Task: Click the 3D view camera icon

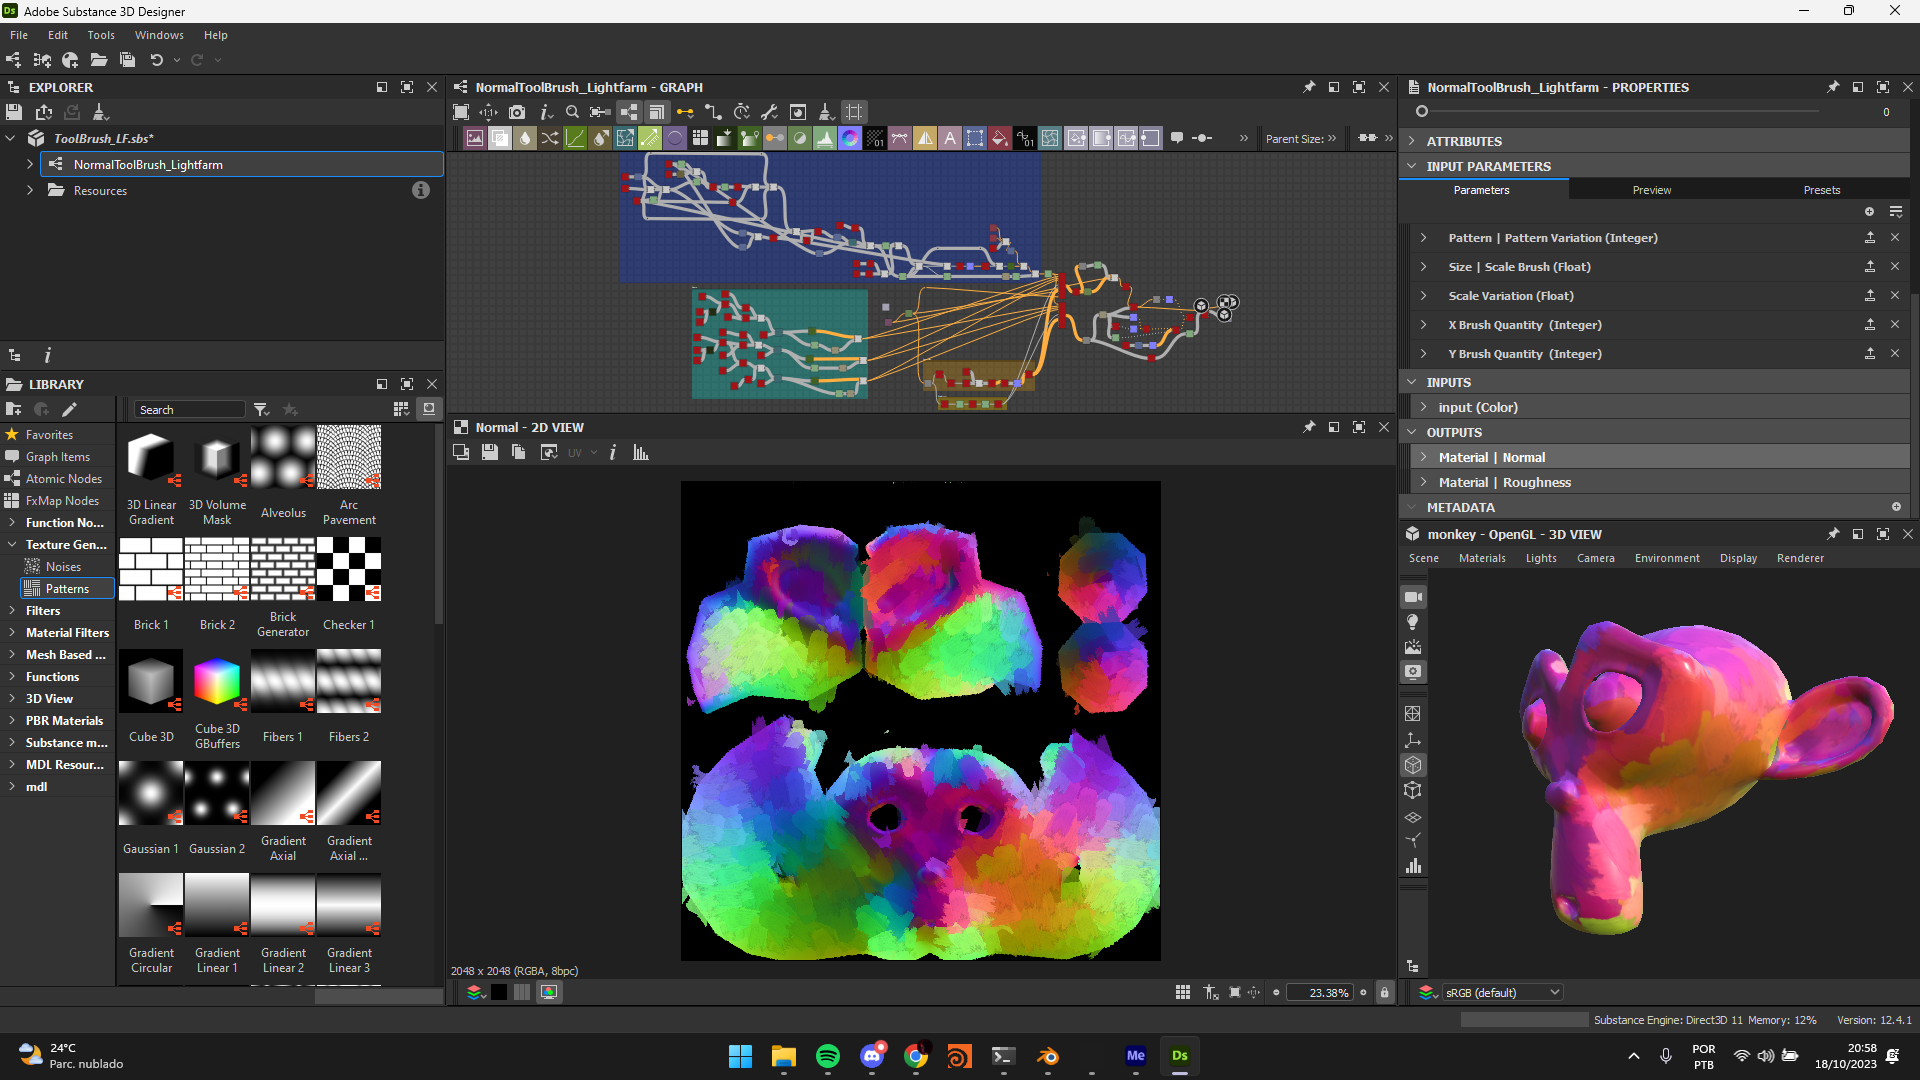Action: pos(1413,597)
